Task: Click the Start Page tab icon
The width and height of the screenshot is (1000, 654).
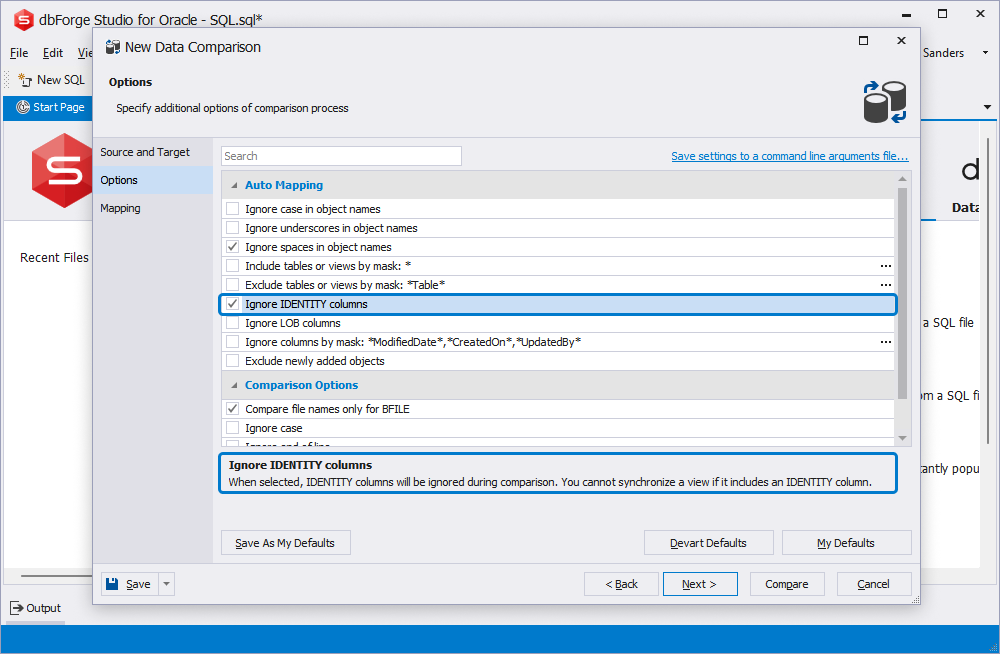Action: (23, 107)
